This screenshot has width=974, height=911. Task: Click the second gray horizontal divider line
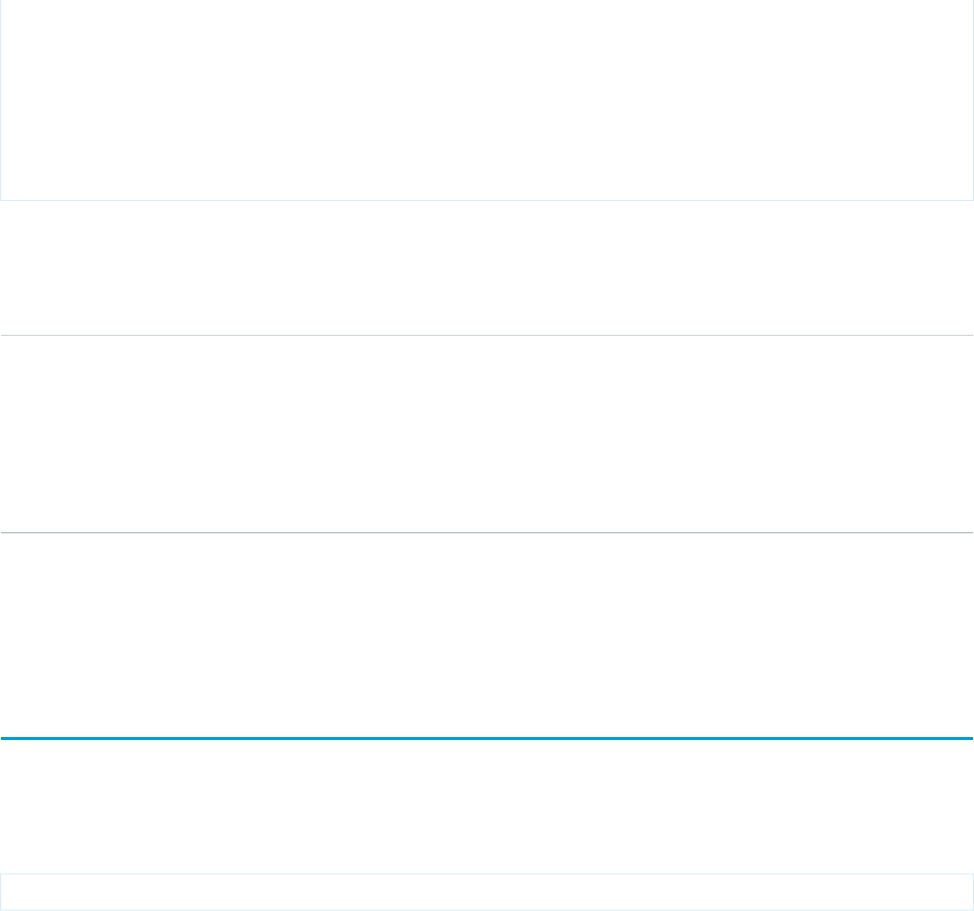(487, 533)
